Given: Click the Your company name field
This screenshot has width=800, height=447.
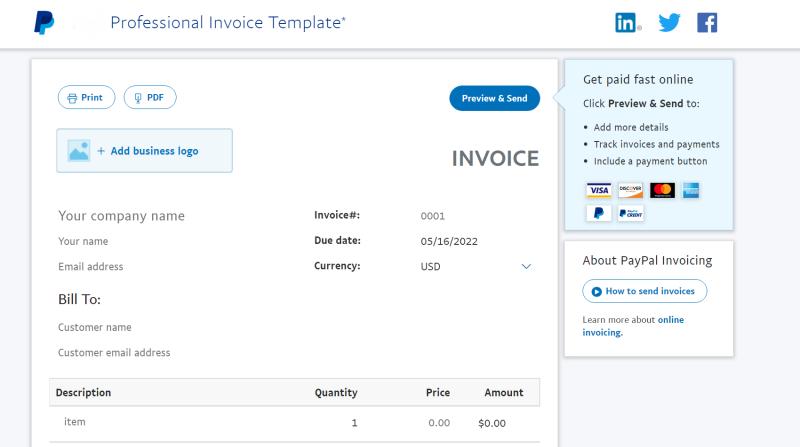Looking at the screenshot, I should [x=121, y=216].
